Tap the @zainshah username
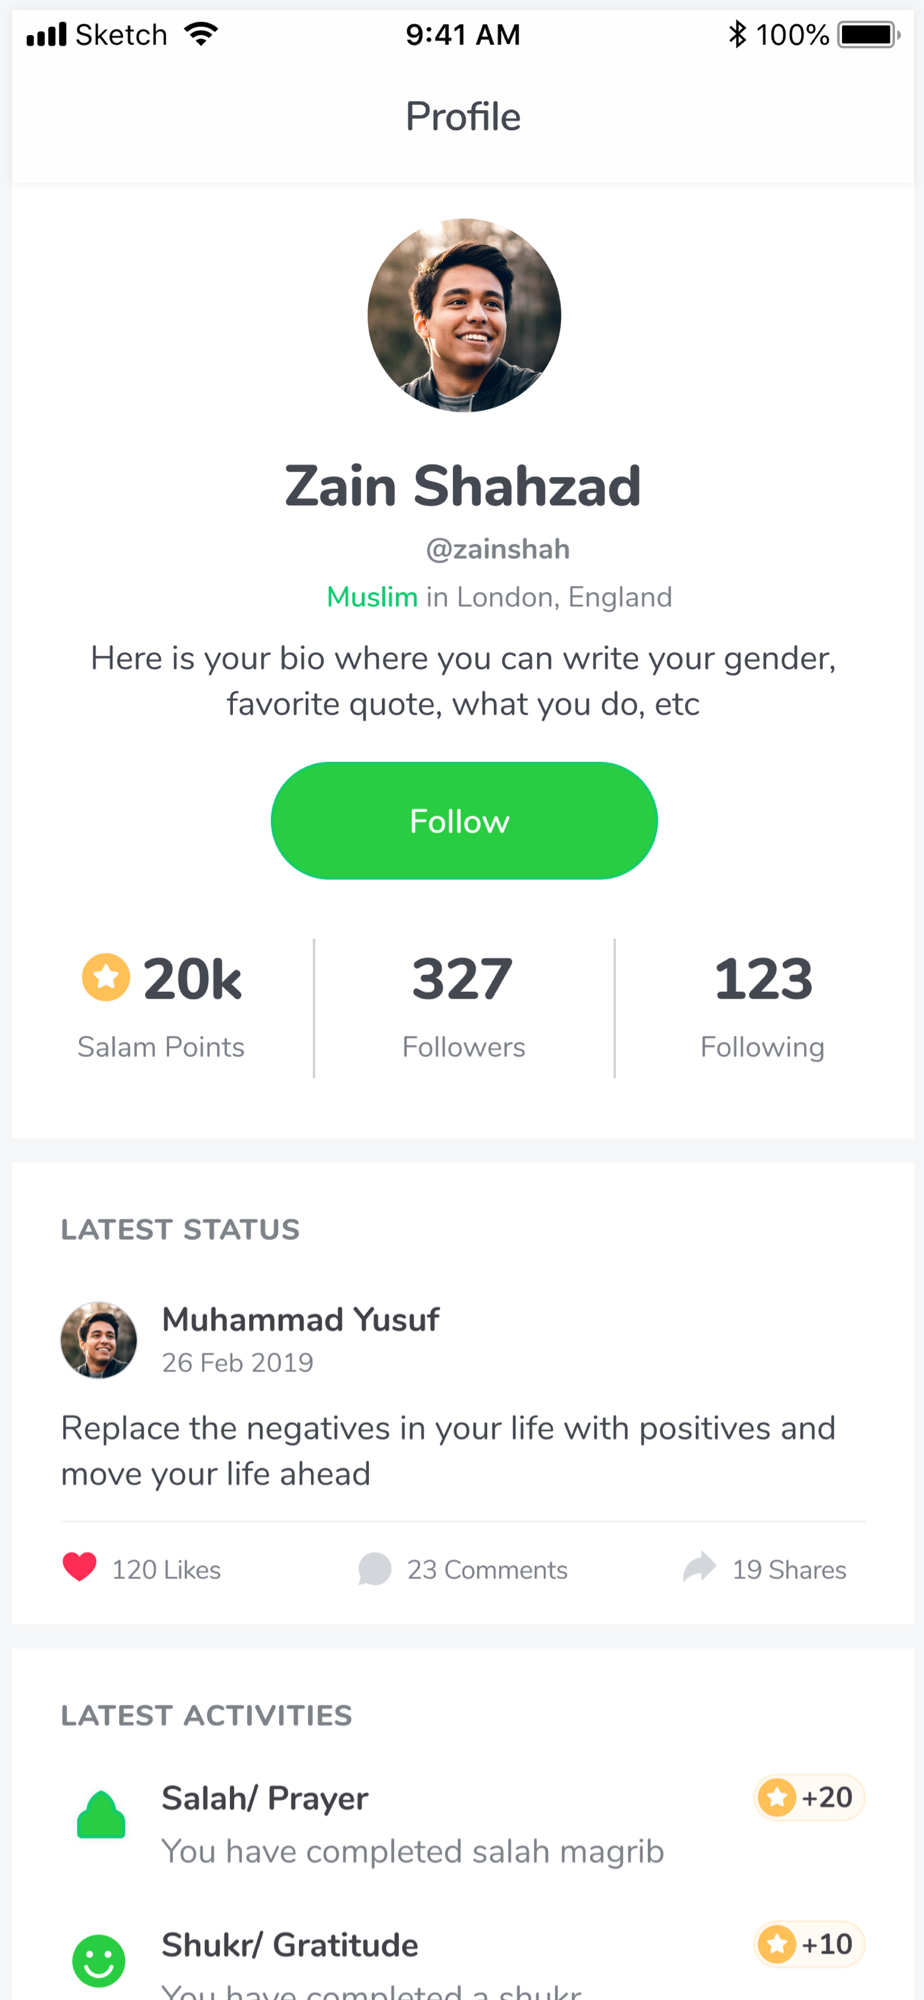The image size is (924, 2000). click(498, 549)
